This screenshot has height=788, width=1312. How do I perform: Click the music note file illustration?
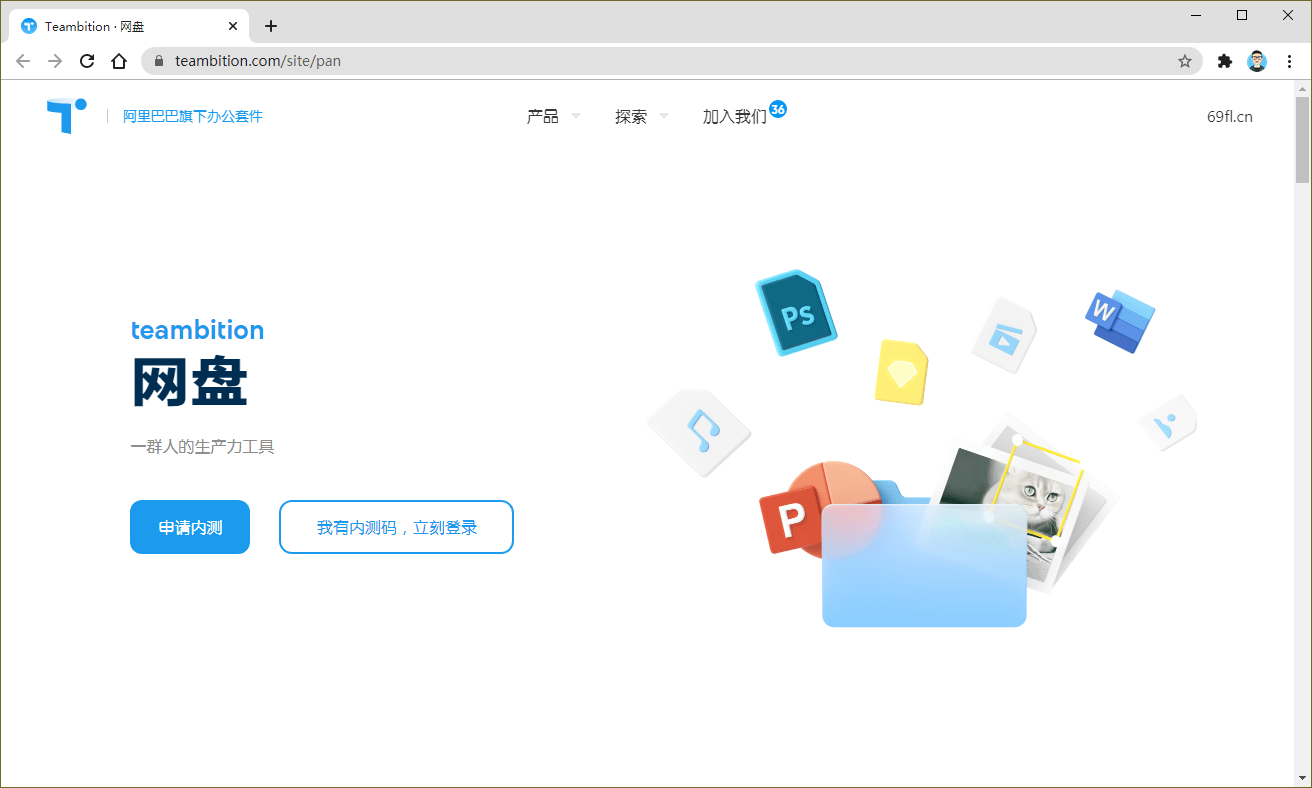701,432
